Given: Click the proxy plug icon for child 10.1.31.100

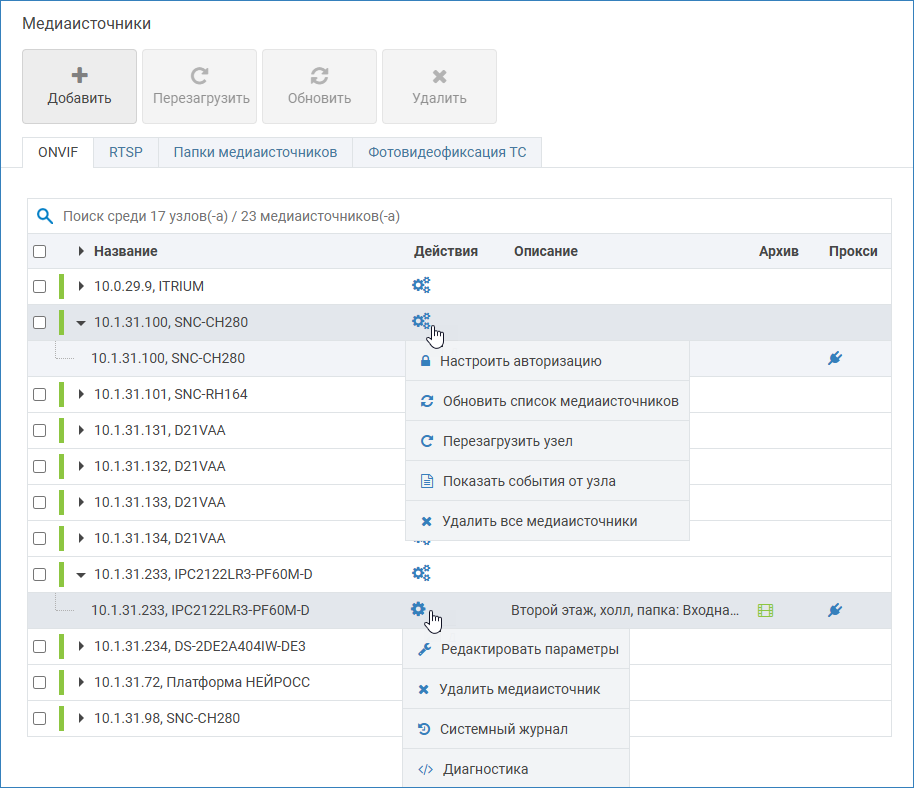Looking at the screenshot, I should (835, 358).
